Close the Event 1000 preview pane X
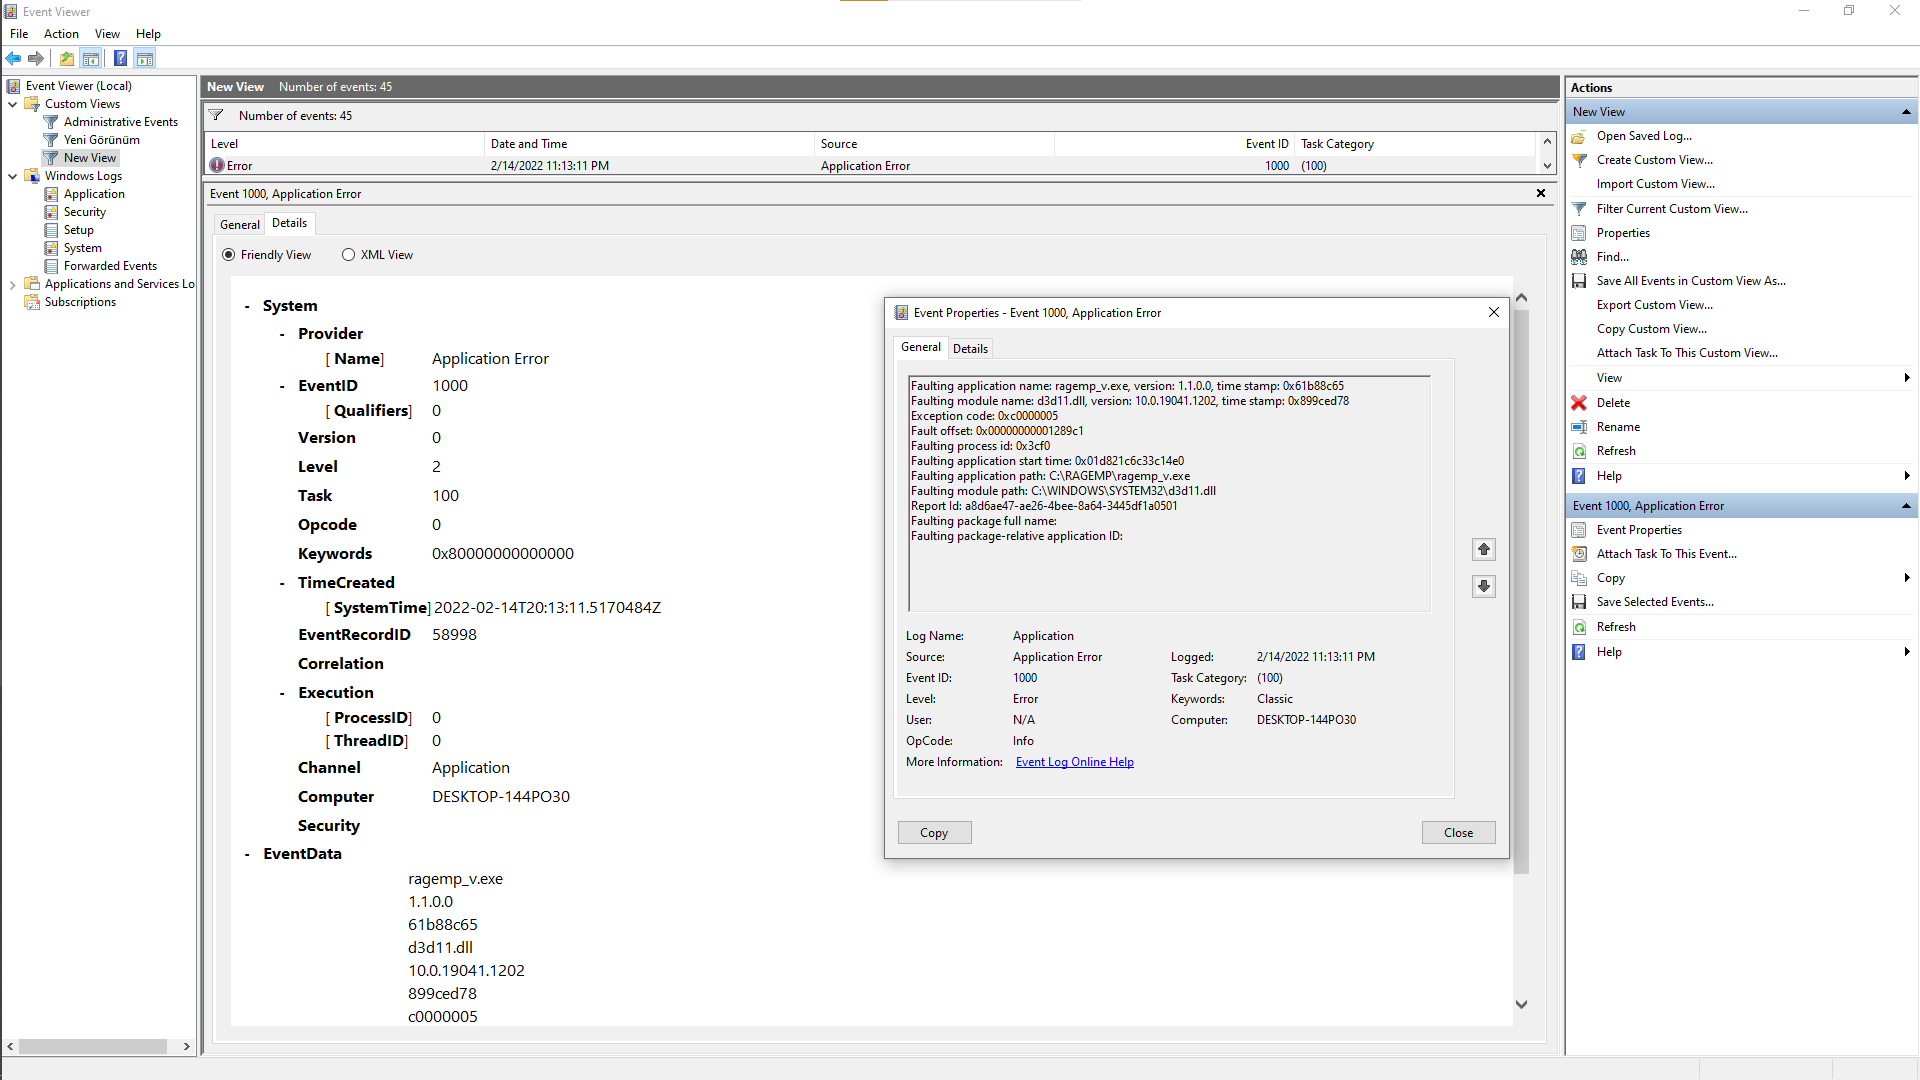The image size is (1920, 1080). coord(1541,193)
